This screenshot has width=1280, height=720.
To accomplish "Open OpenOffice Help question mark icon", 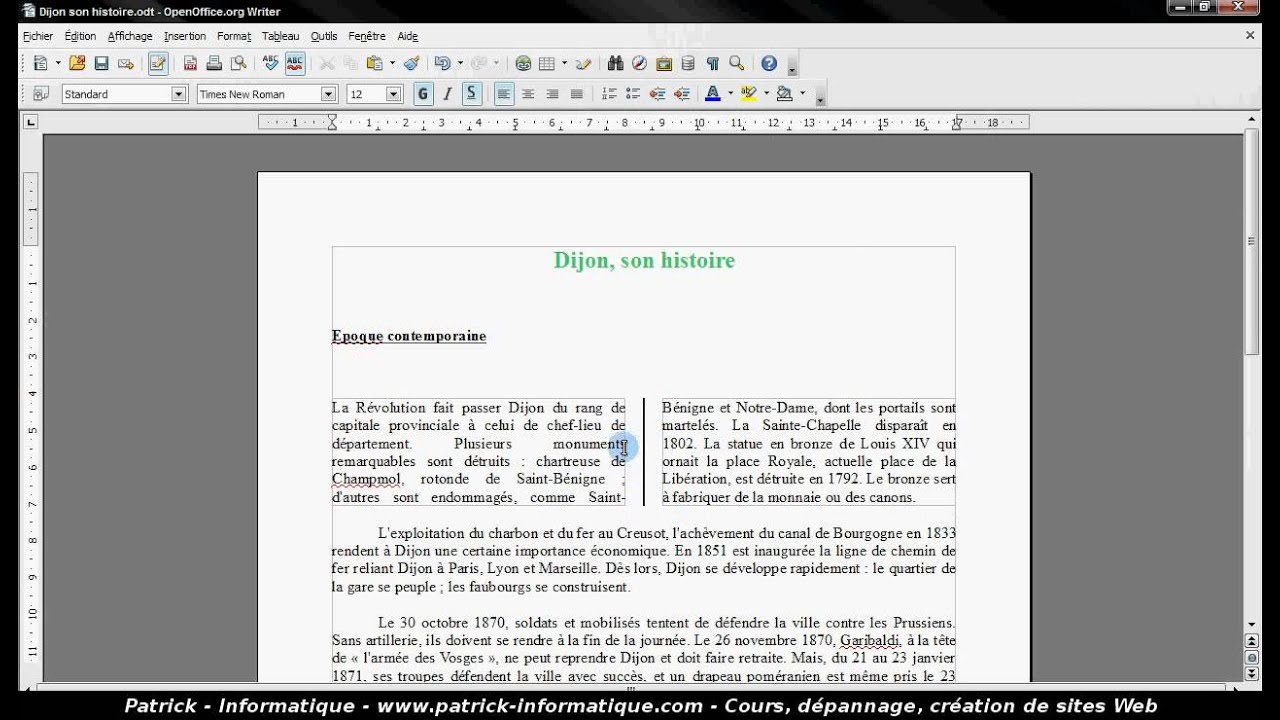I will click(769, 63).
